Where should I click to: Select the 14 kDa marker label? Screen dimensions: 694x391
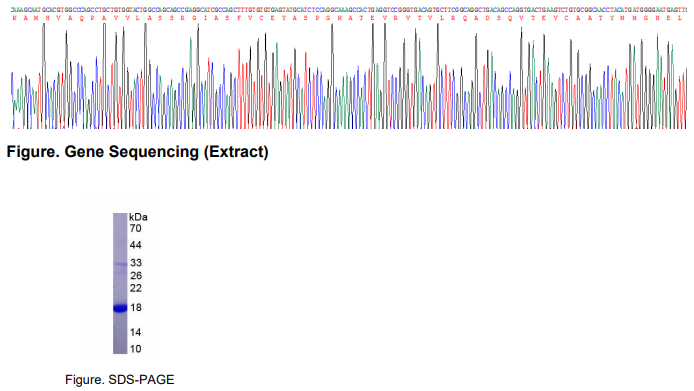(136, 332)
